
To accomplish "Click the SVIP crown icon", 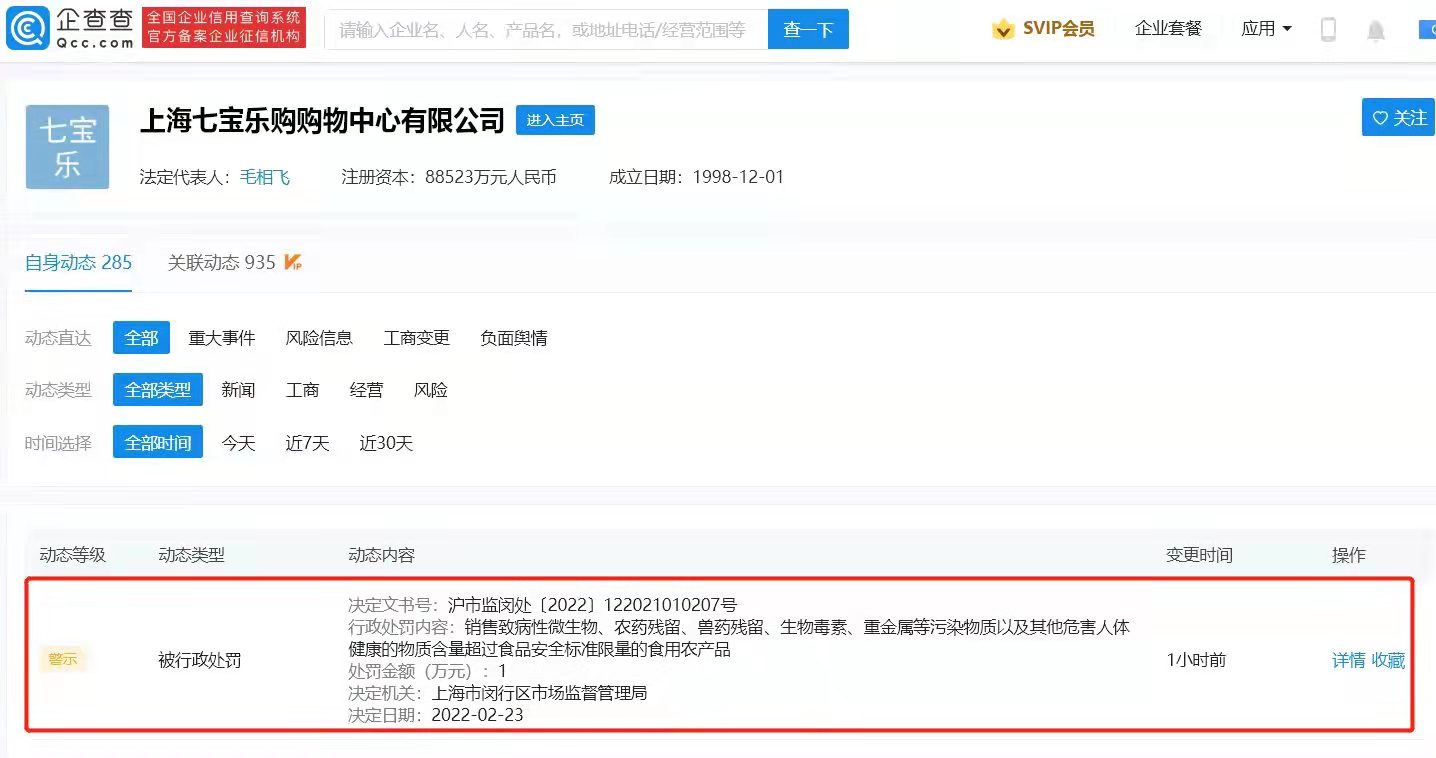I will click(x=1003, y=29).
